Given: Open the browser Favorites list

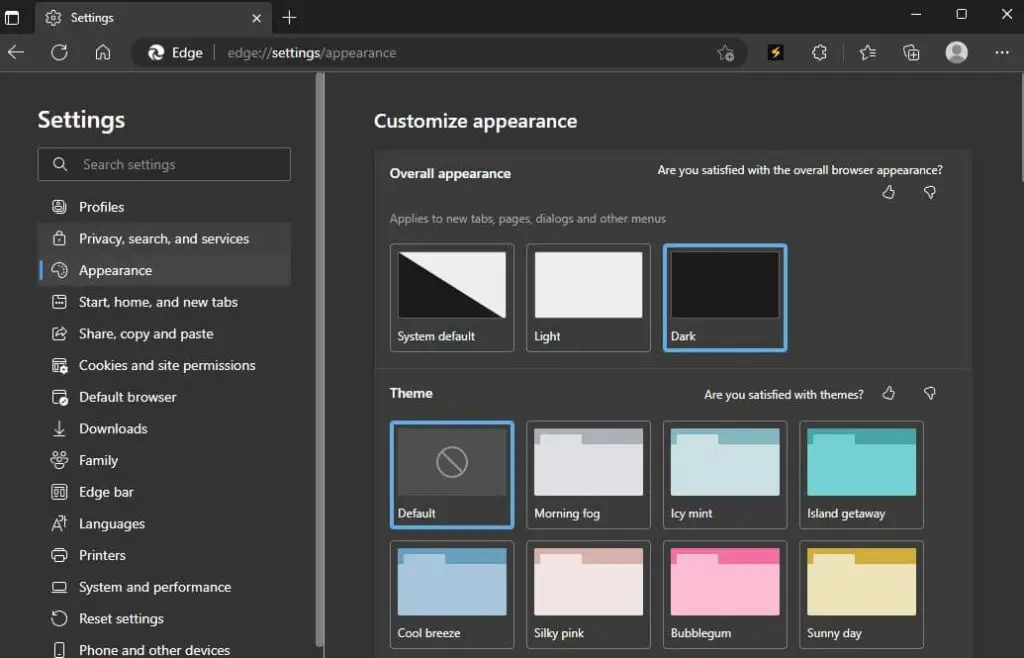Looking at the screenshot, I should pos(866,52).
